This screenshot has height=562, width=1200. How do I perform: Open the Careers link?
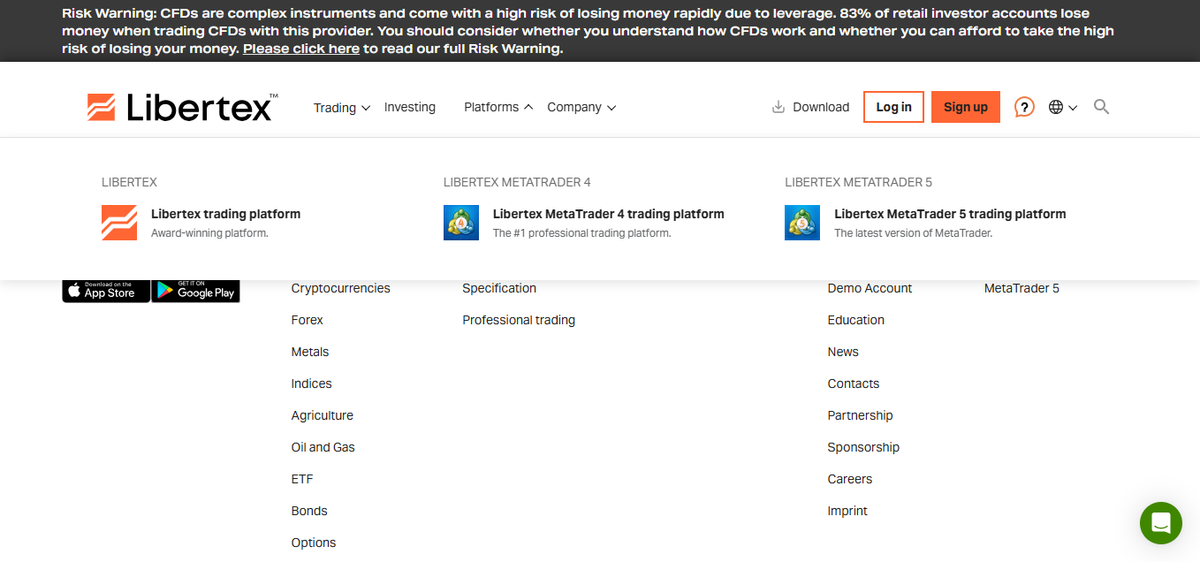coord(850,480)
